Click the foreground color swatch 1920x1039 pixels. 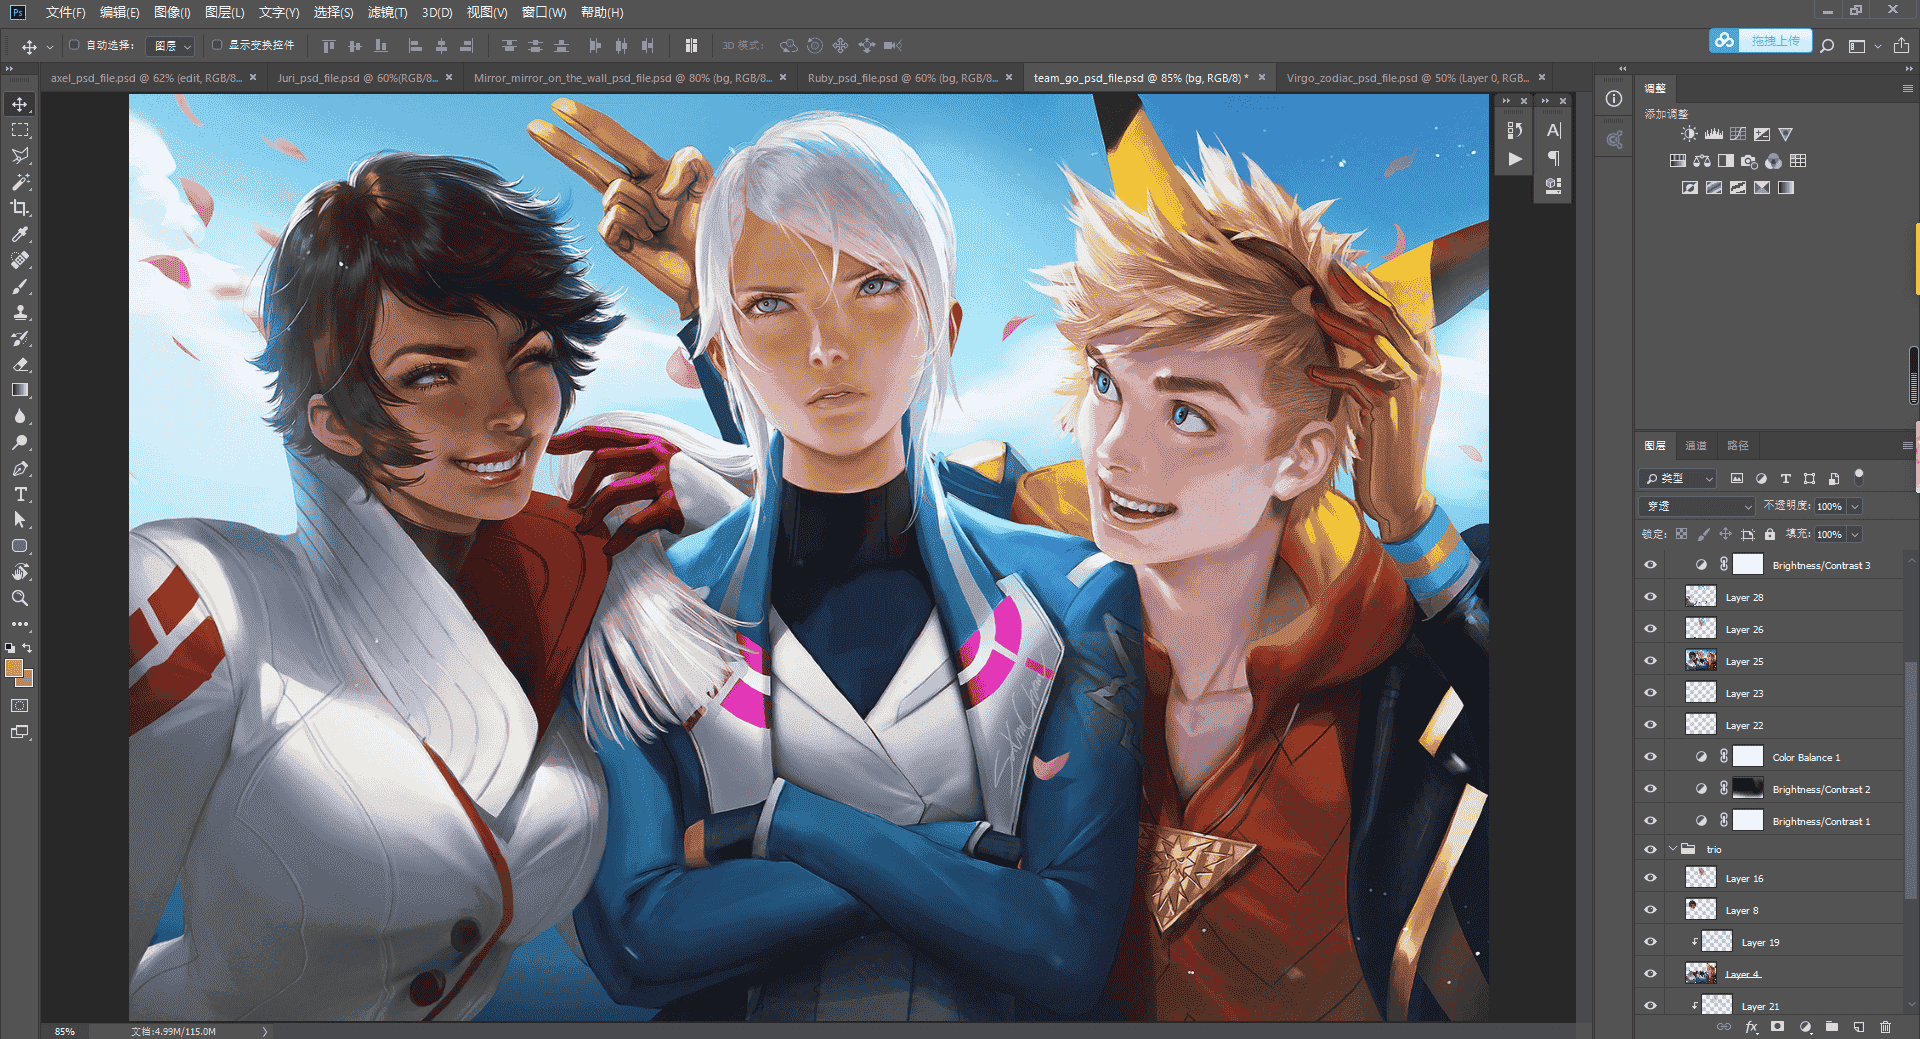coord(14,668)
